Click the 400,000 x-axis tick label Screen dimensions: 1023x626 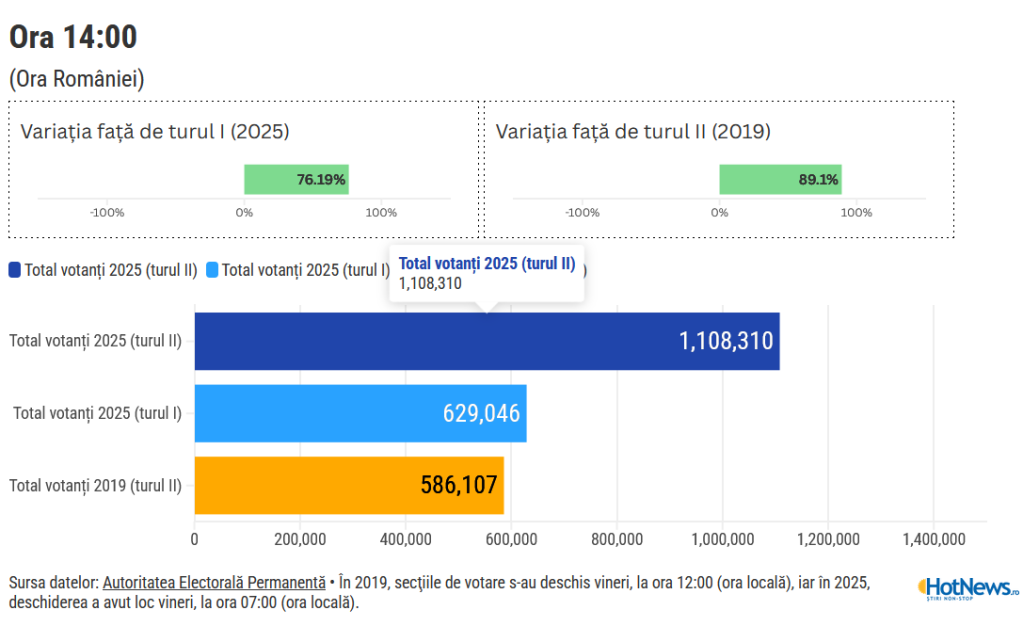[x=405, y=540]
